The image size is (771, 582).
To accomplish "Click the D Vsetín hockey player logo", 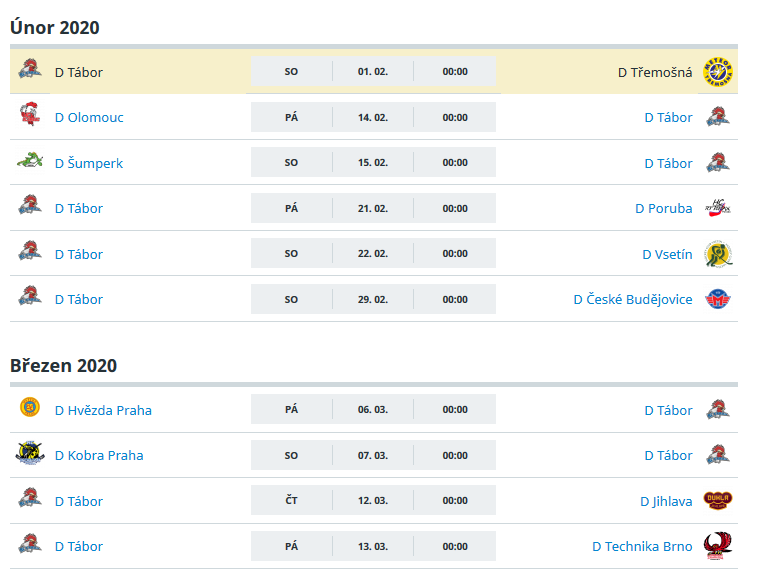I will tap(717, 254).
